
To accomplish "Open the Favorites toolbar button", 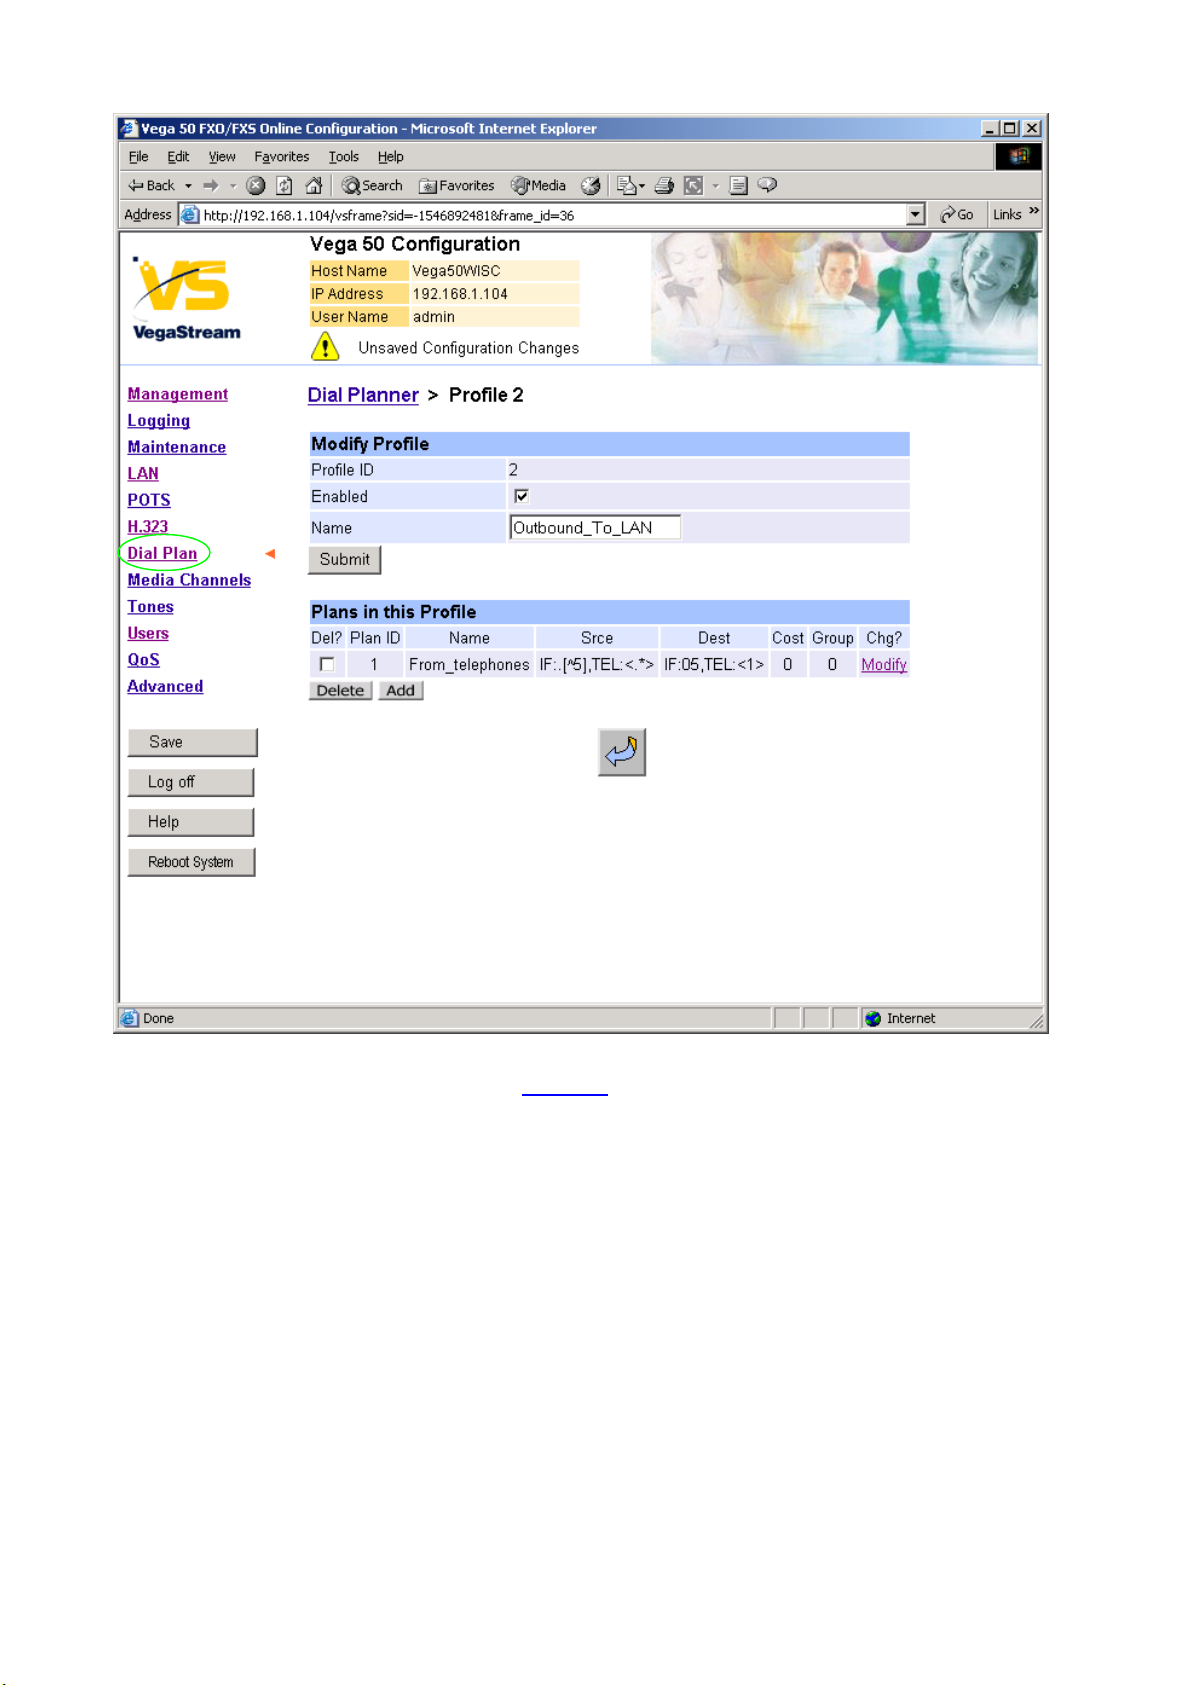I will coord(457,185).
